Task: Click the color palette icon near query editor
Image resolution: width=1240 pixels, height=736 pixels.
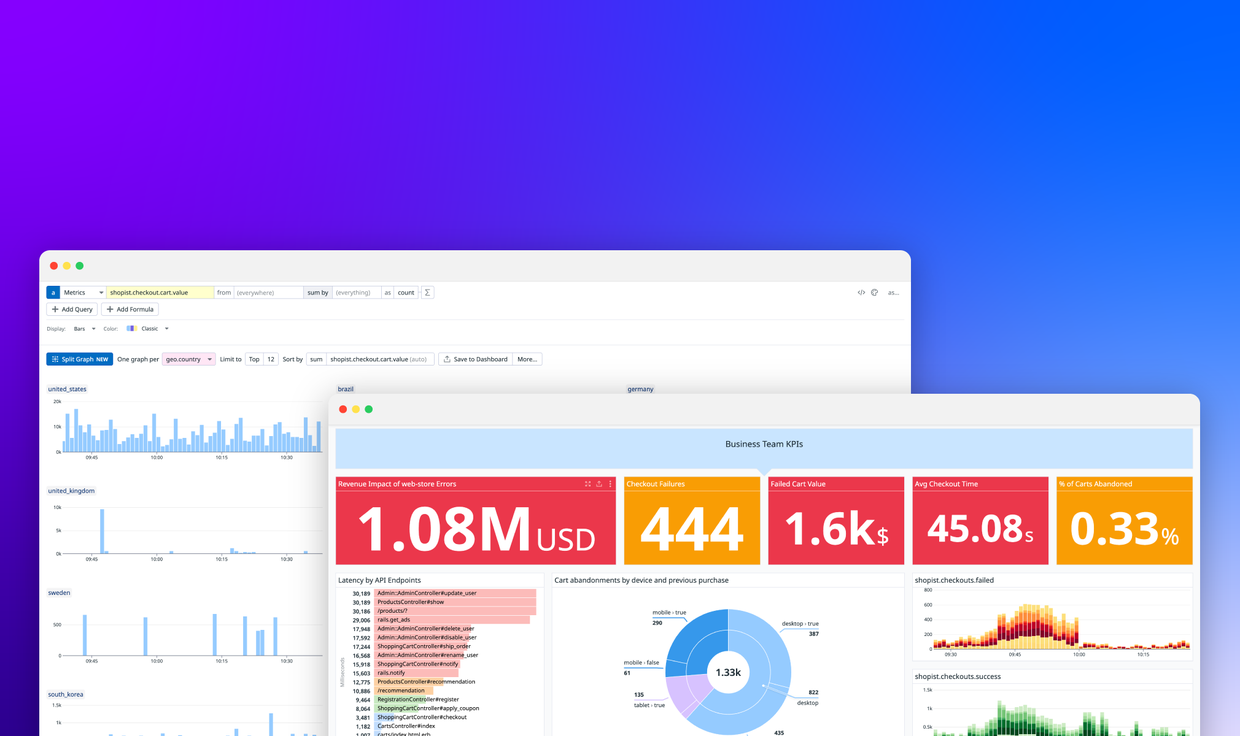Action: (874, 293)
